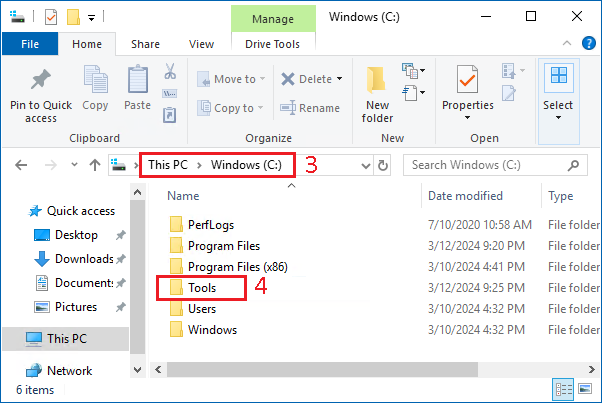The image size is (602, 403).
Task: Click the Back navigation arrow
Action: pyautogui.click(x=21, y=165)
